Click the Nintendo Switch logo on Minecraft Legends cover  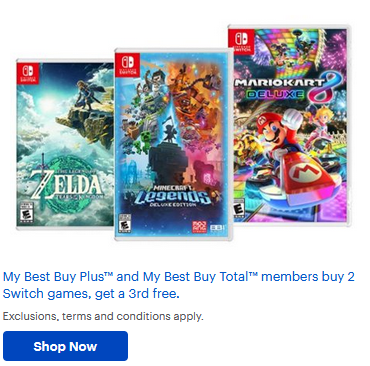(127, 63)
